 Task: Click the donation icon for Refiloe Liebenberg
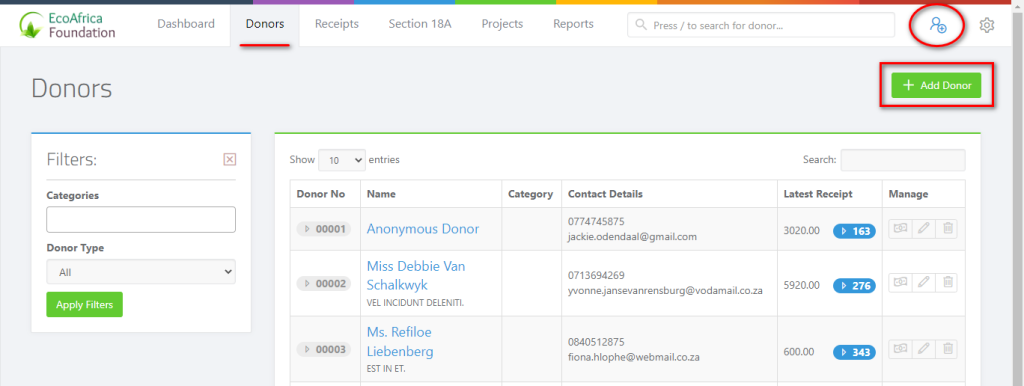tap(900, 349)
